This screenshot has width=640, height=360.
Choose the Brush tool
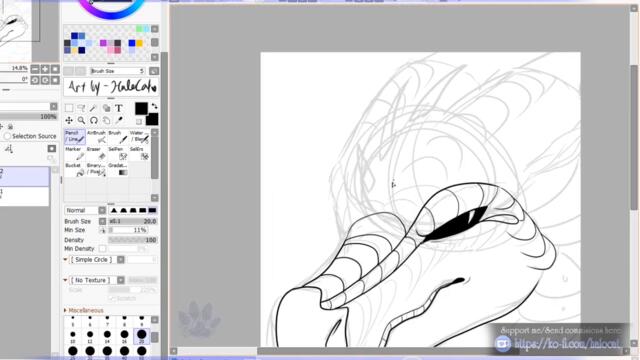(x=118, y=137)
